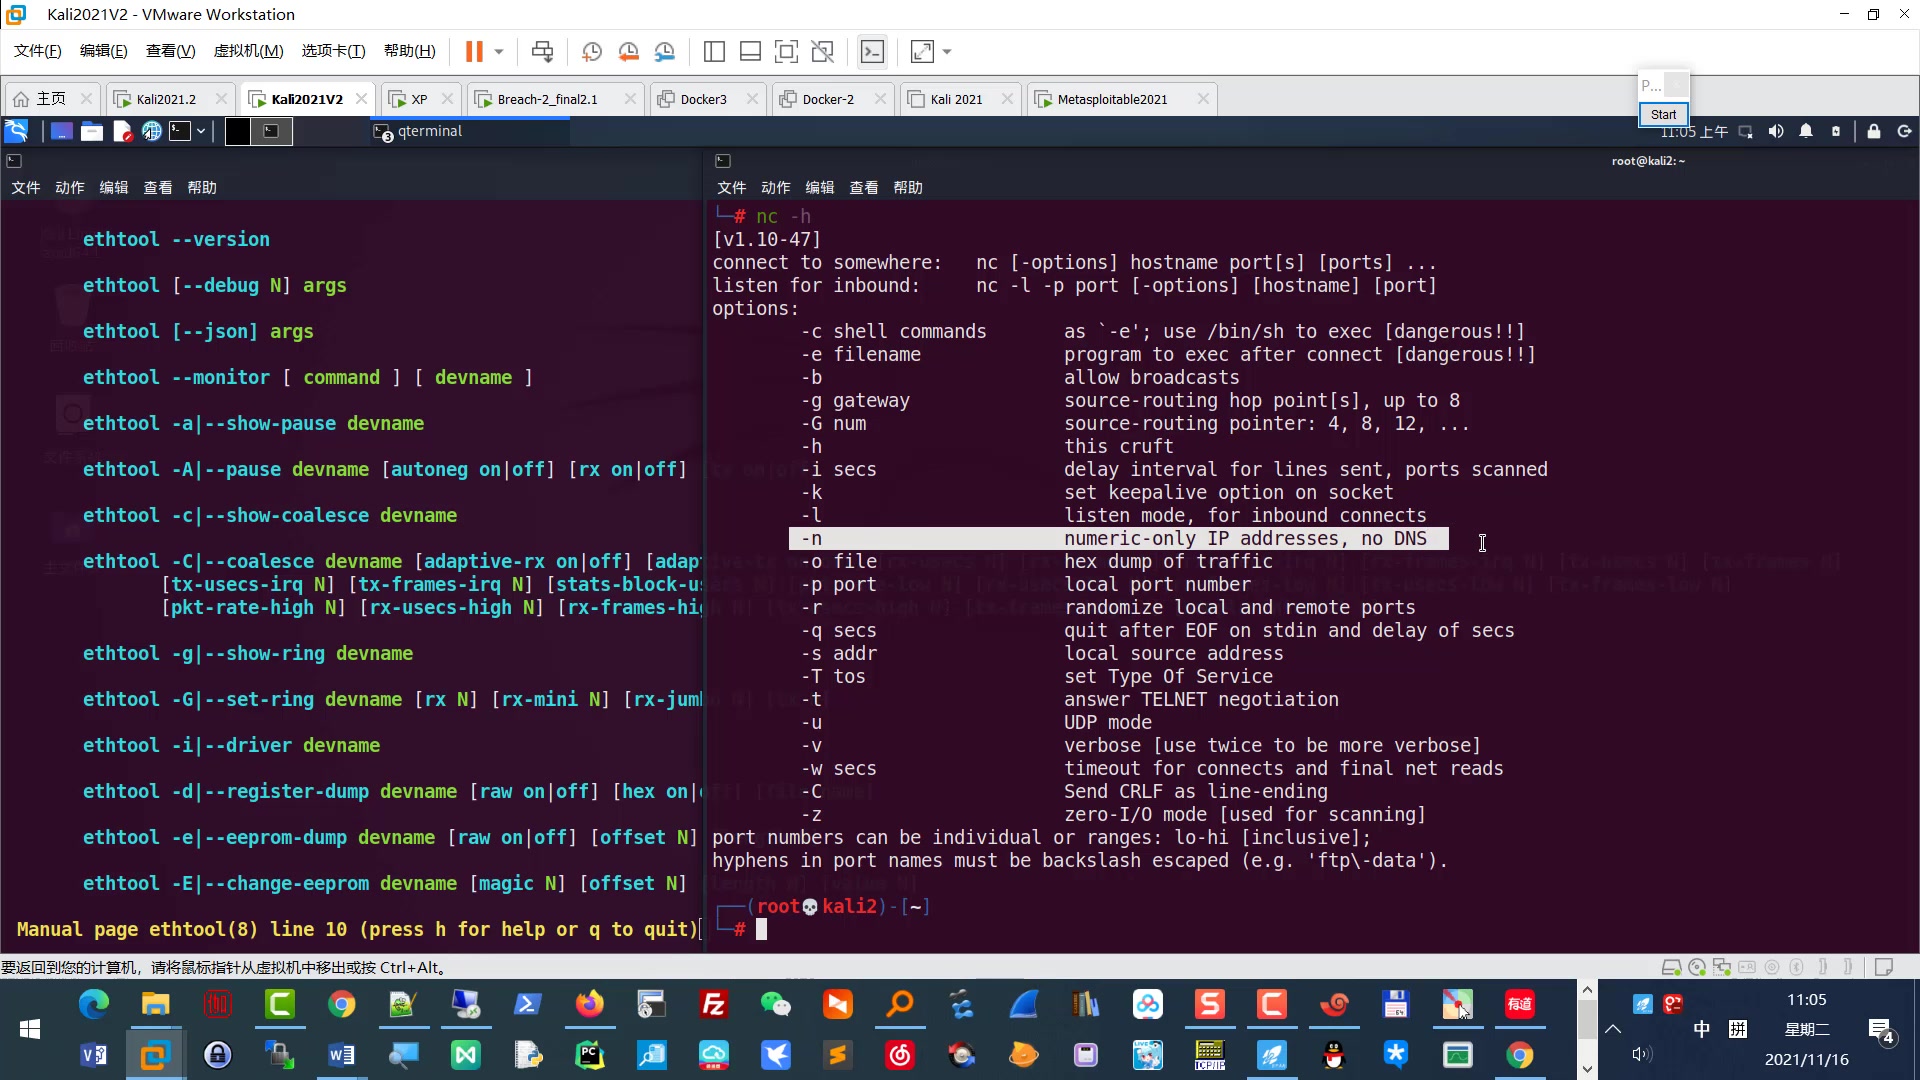Toggle the console view button
The height and width of the screenshot is (1080, 1920).
872,51
